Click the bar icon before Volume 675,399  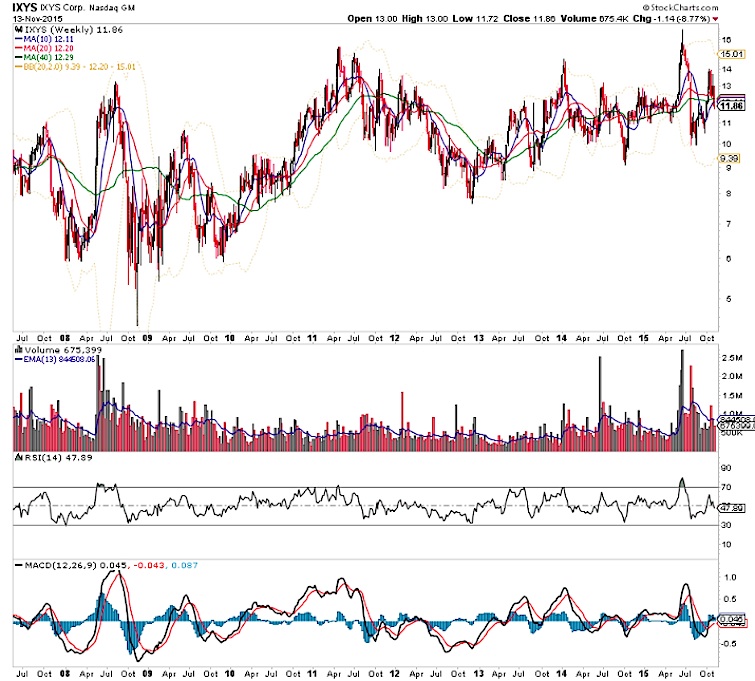[19, 350]
